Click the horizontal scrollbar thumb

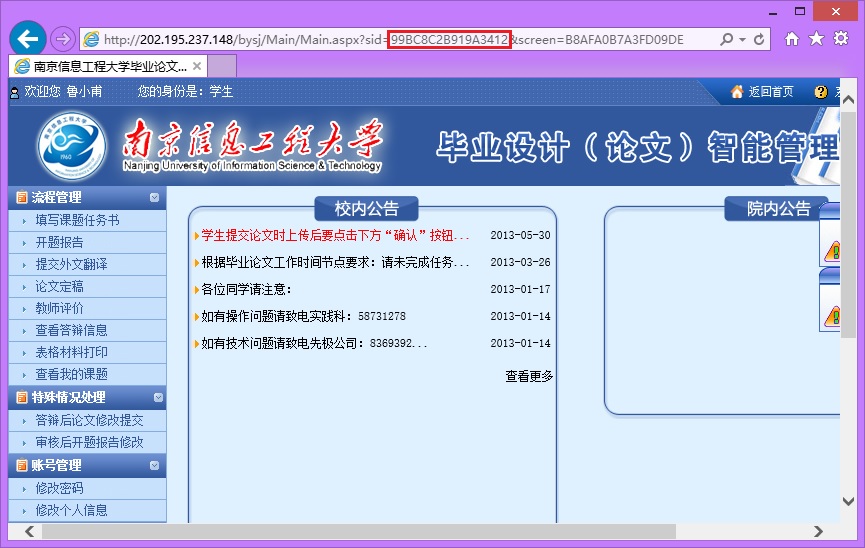(x=359, y=531)
